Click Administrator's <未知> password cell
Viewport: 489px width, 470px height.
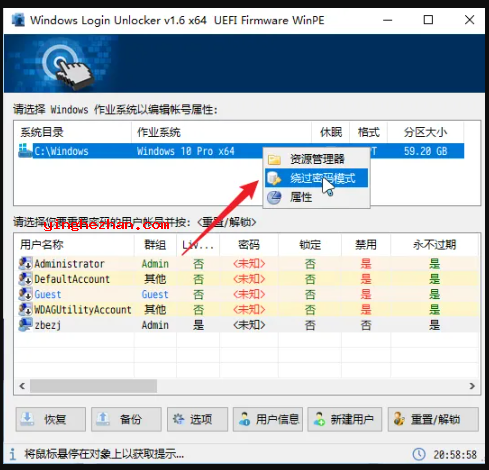pyautogui.click(x=249, y=264)
